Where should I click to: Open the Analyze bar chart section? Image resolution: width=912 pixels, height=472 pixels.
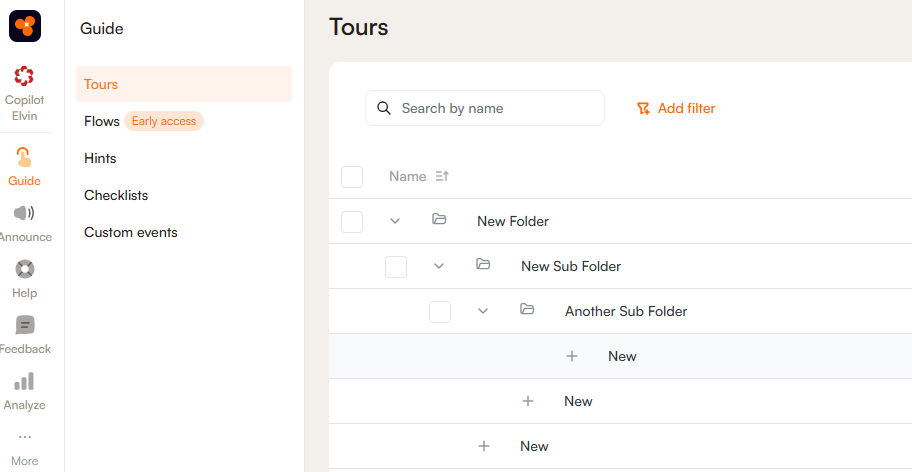[25, 391]
